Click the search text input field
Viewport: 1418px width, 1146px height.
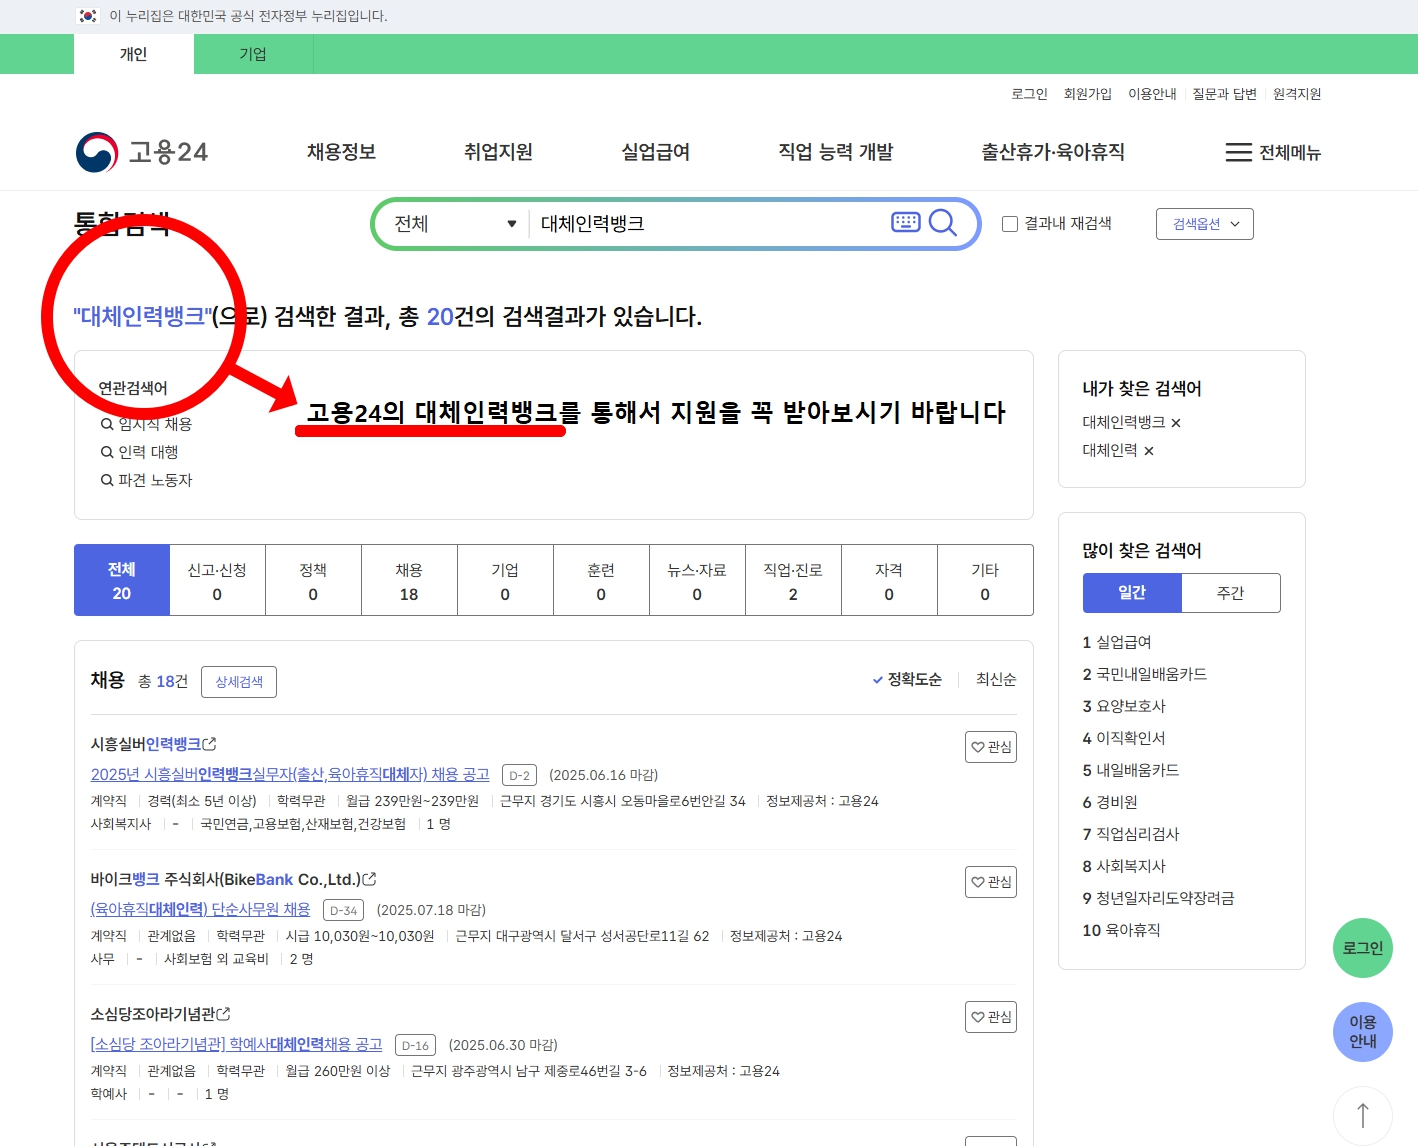point(710,223)
